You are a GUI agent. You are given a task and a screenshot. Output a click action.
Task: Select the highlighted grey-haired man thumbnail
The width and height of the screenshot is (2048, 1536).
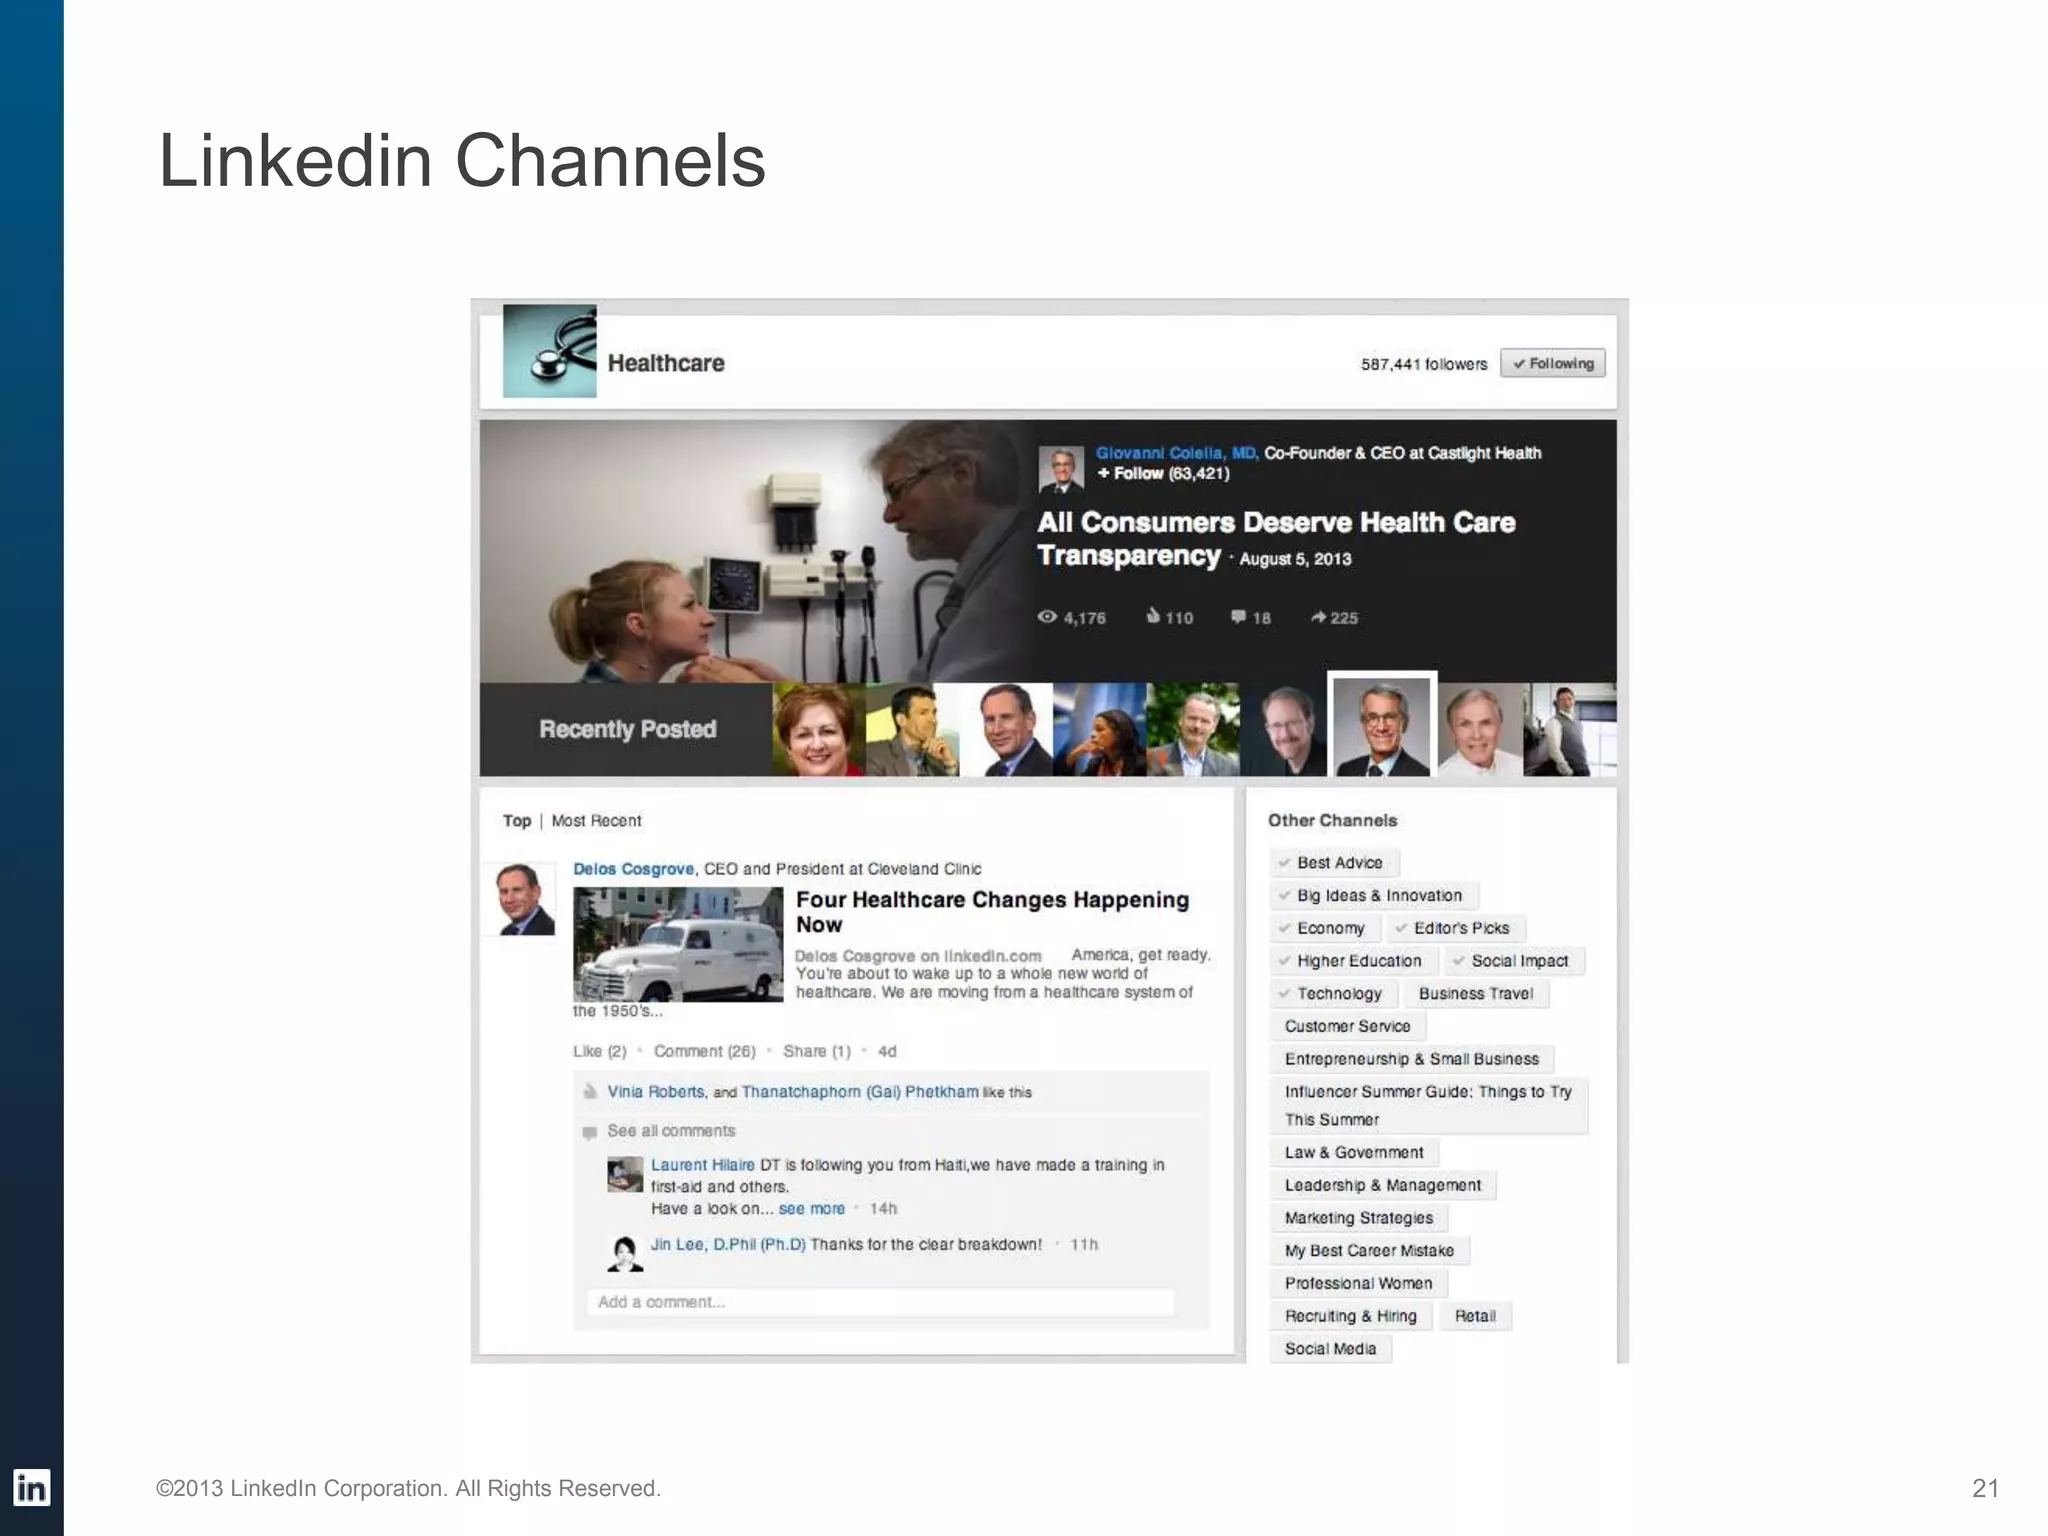click(x=1382, y=725)
